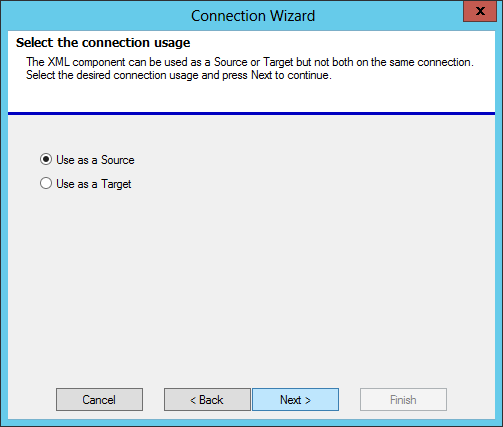The image size is (503, 427).
Task: Click the blue separator line under the header
Action: [x=251, y=114]
